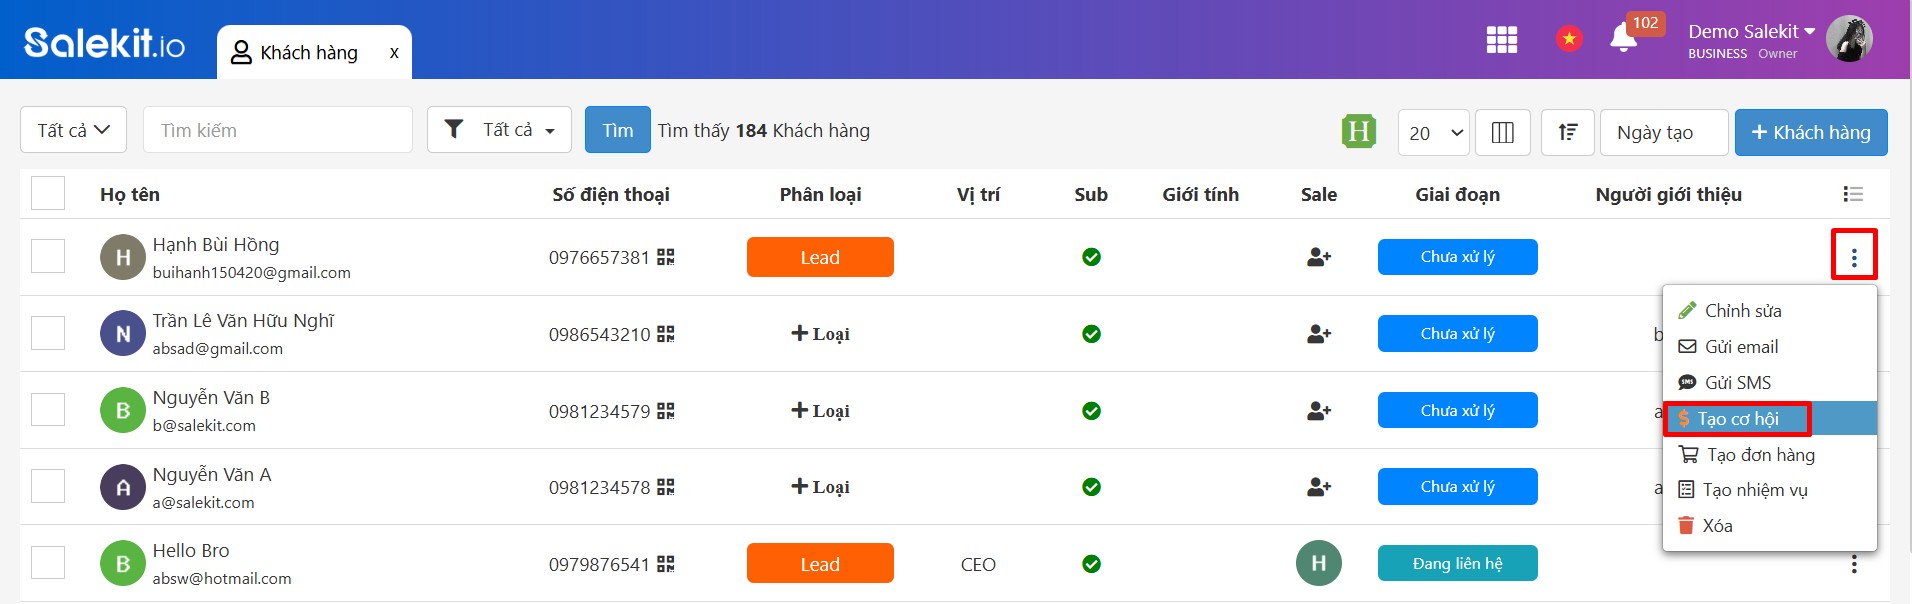Click the Vietnam flag language icon

pos(1569,39)
